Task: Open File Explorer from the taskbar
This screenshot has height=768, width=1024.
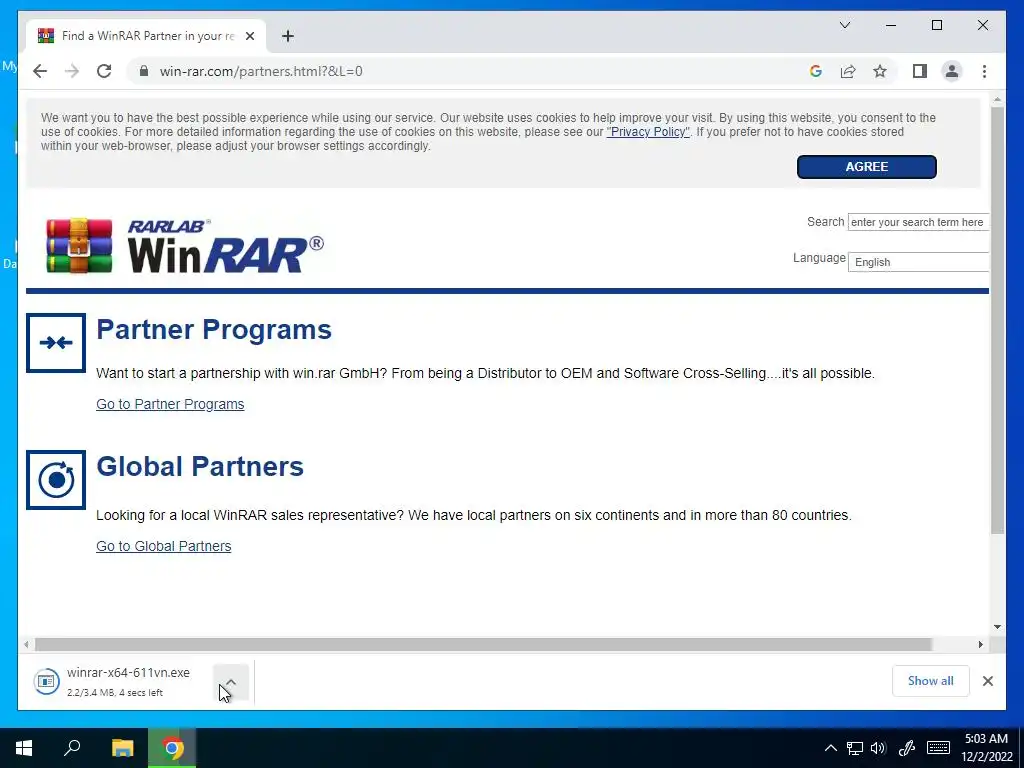Action: pos(122,748)
